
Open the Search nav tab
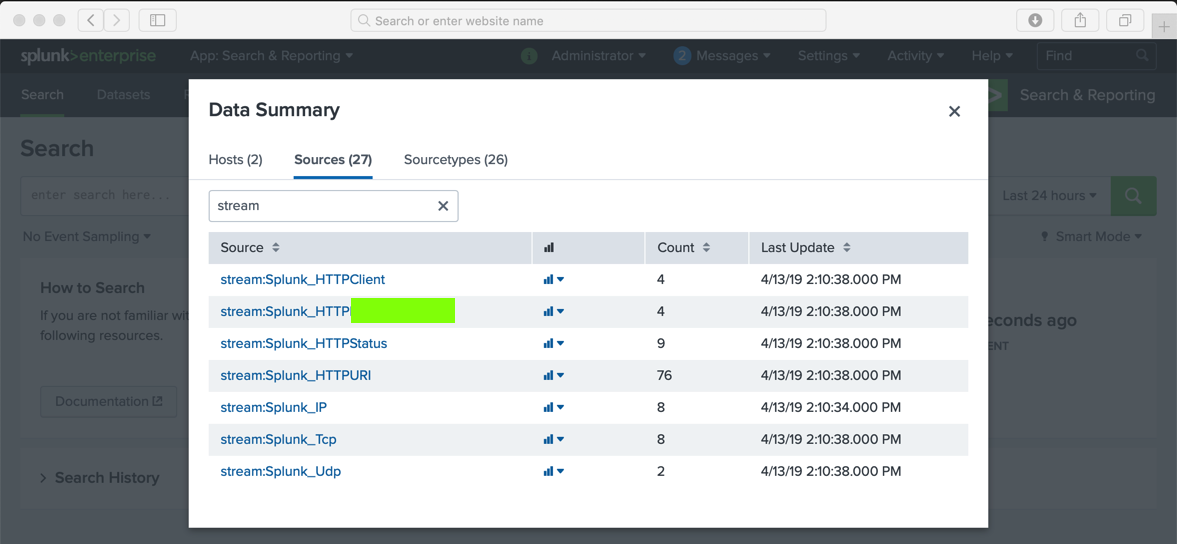[42, 95]
